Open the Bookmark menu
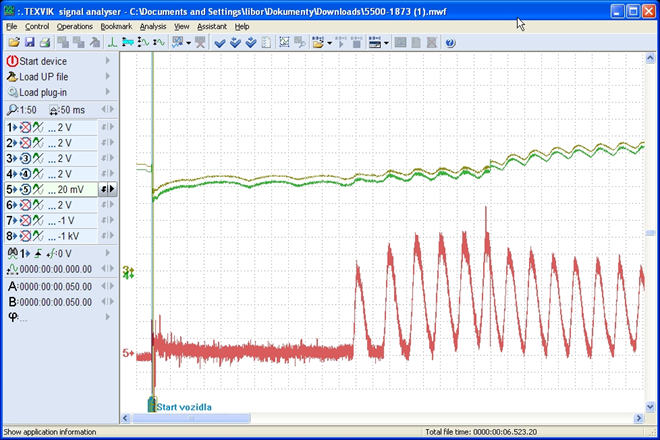 point(116,27)
